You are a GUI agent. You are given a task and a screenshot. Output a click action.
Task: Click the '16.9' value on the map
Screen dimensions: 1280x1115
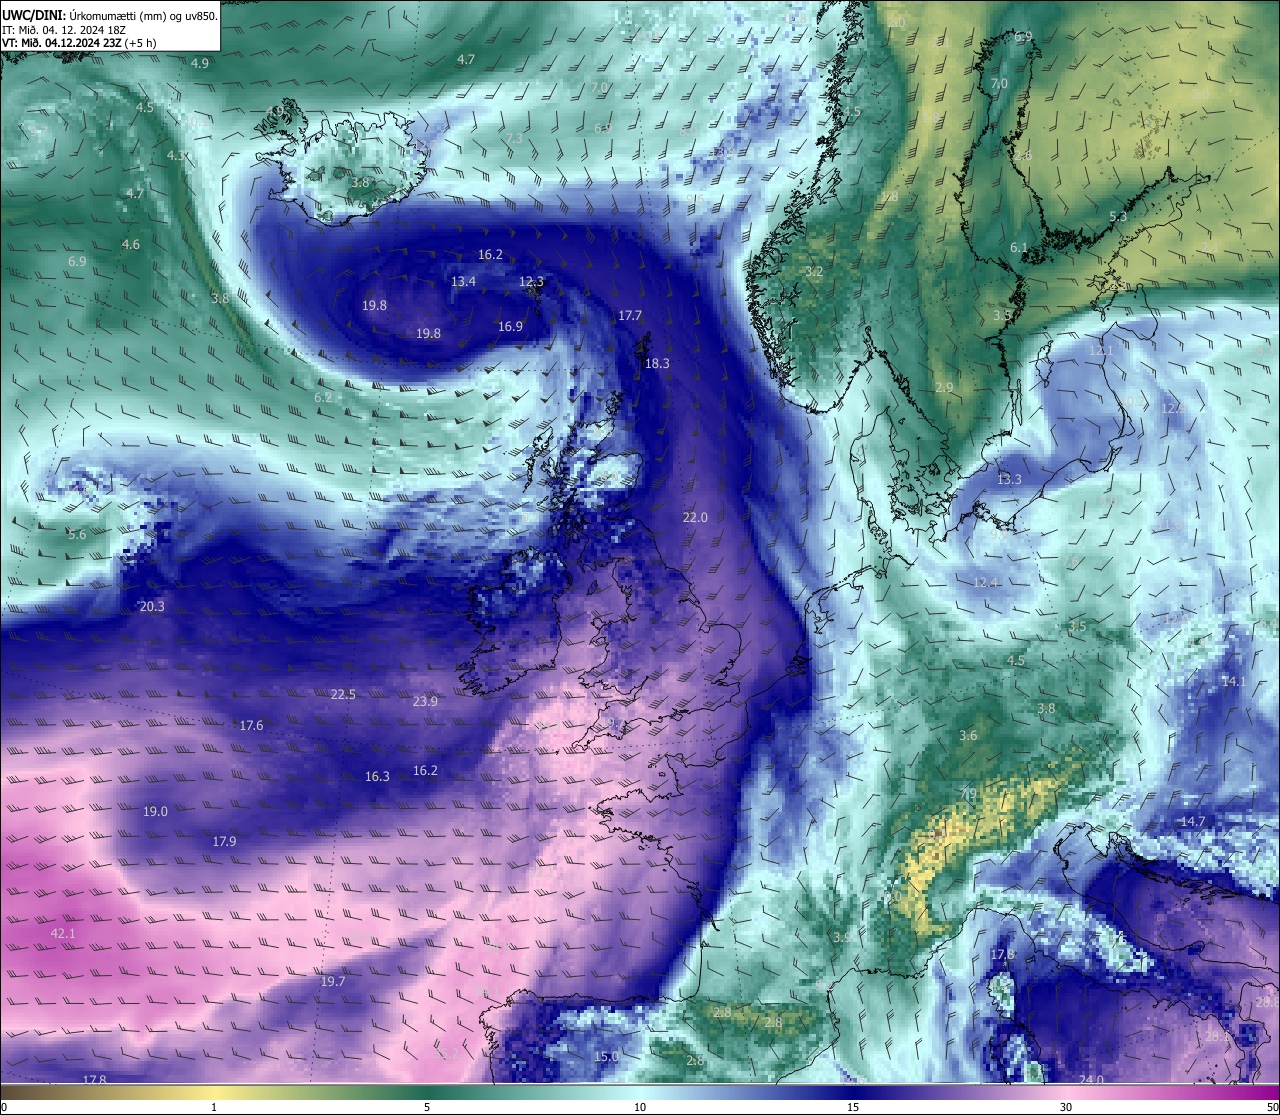click(510, 326)
